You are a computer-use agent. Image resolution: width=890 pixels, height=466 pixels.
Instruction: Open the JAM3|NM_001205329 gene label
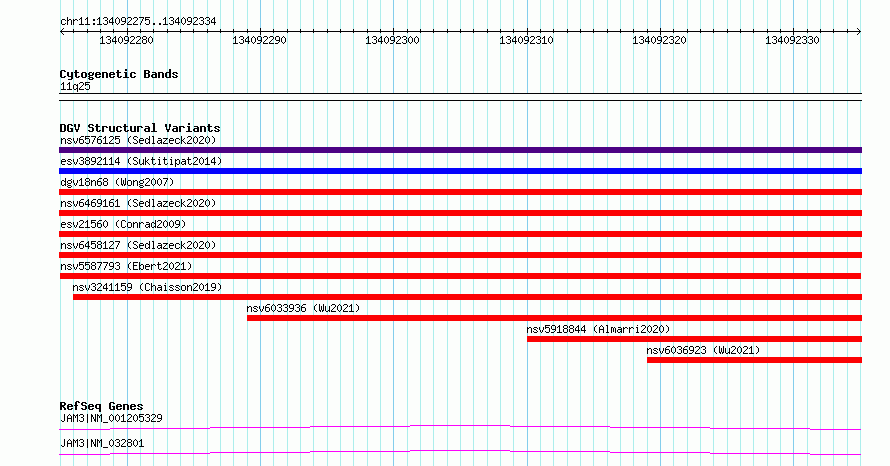tap(111, 418)
